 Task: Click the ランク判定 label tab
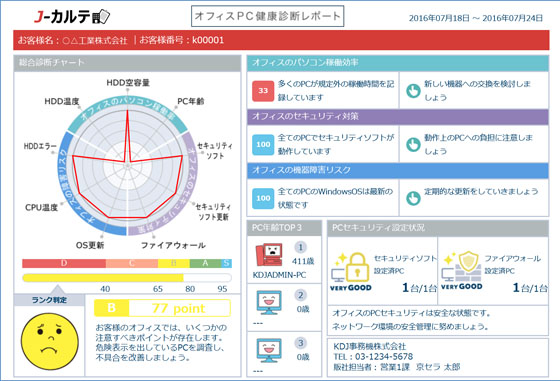(49, 300)
